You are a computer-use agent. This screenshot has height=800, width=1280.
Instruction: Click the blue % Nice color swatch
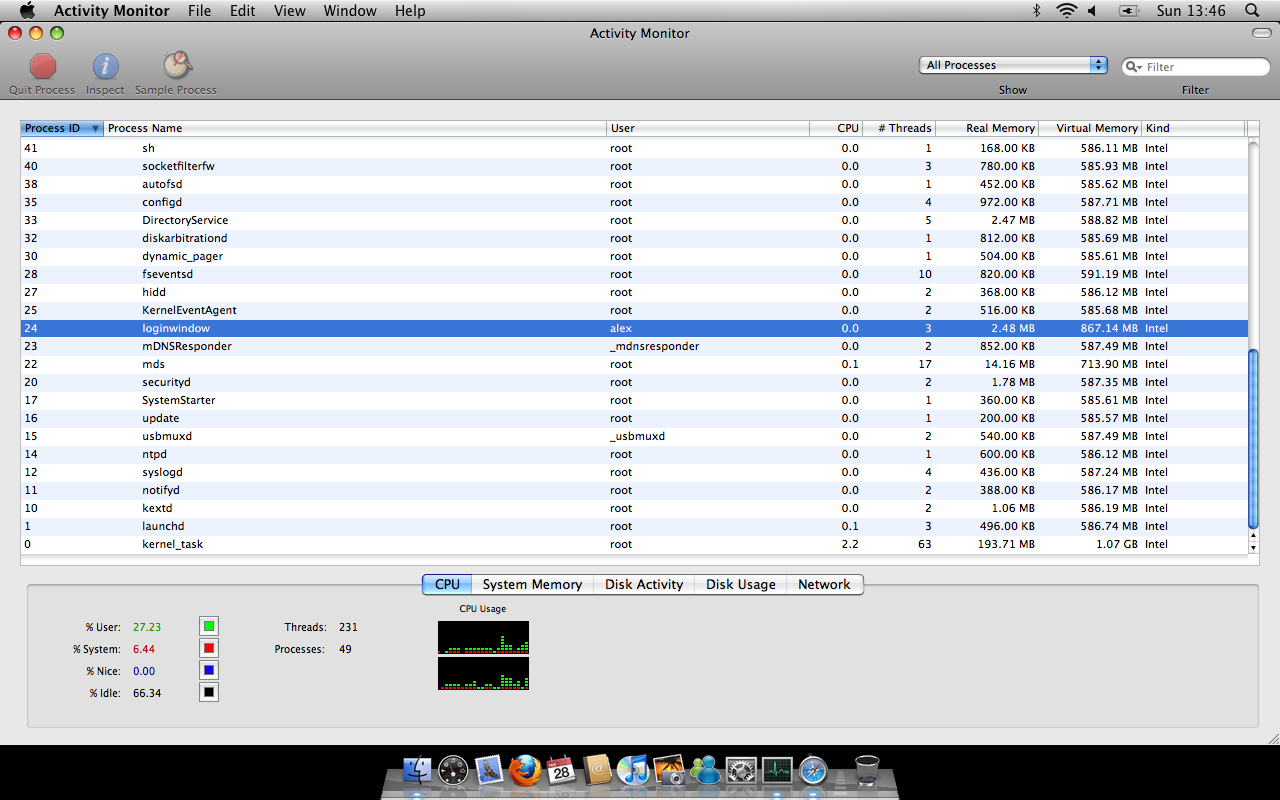coord(209,671)
